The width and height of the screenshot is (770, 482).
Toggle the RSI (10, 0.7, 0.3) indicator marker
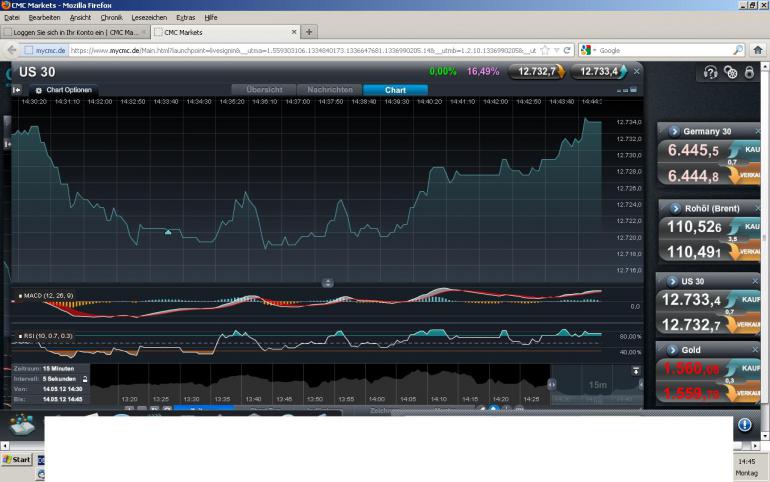click(x=20, y=336)
